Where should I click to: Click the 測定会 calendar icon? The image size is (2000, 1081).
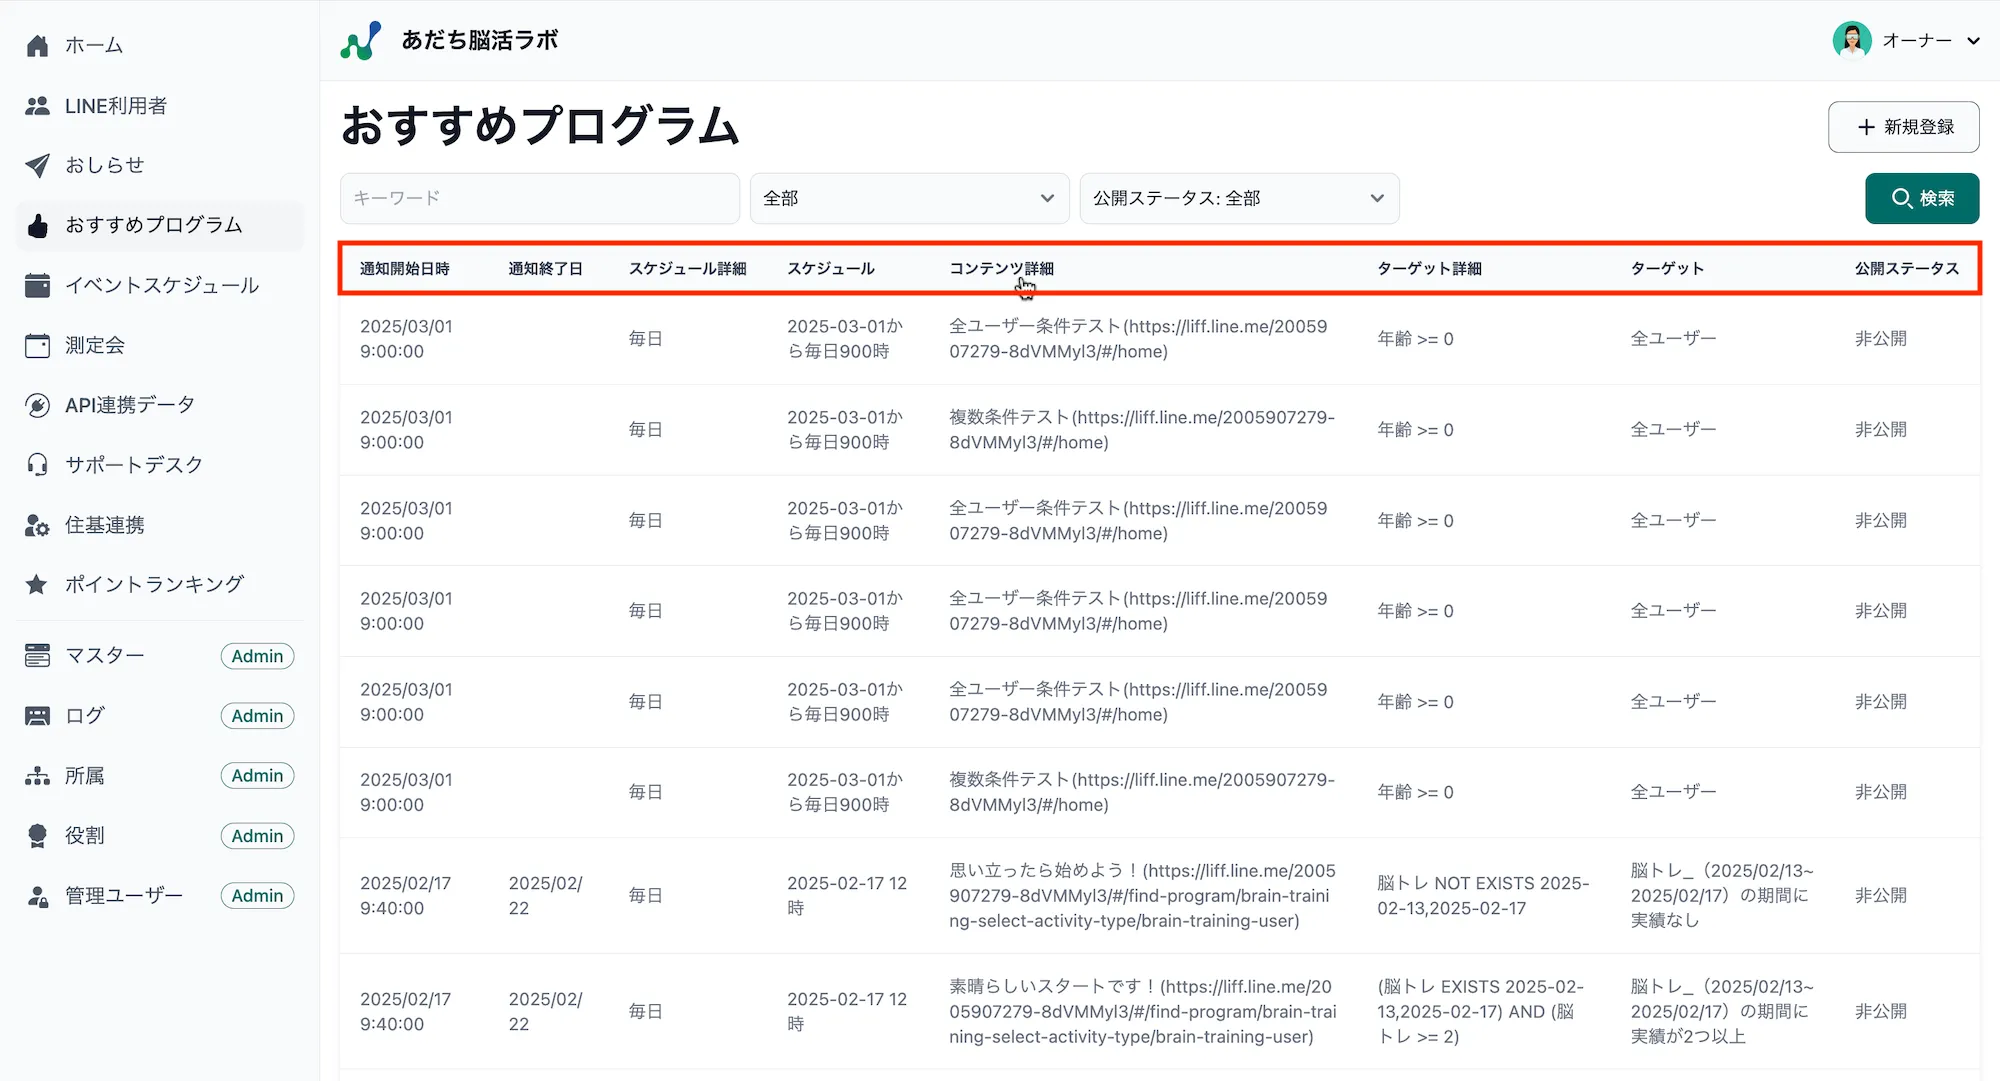pos(37,345)
